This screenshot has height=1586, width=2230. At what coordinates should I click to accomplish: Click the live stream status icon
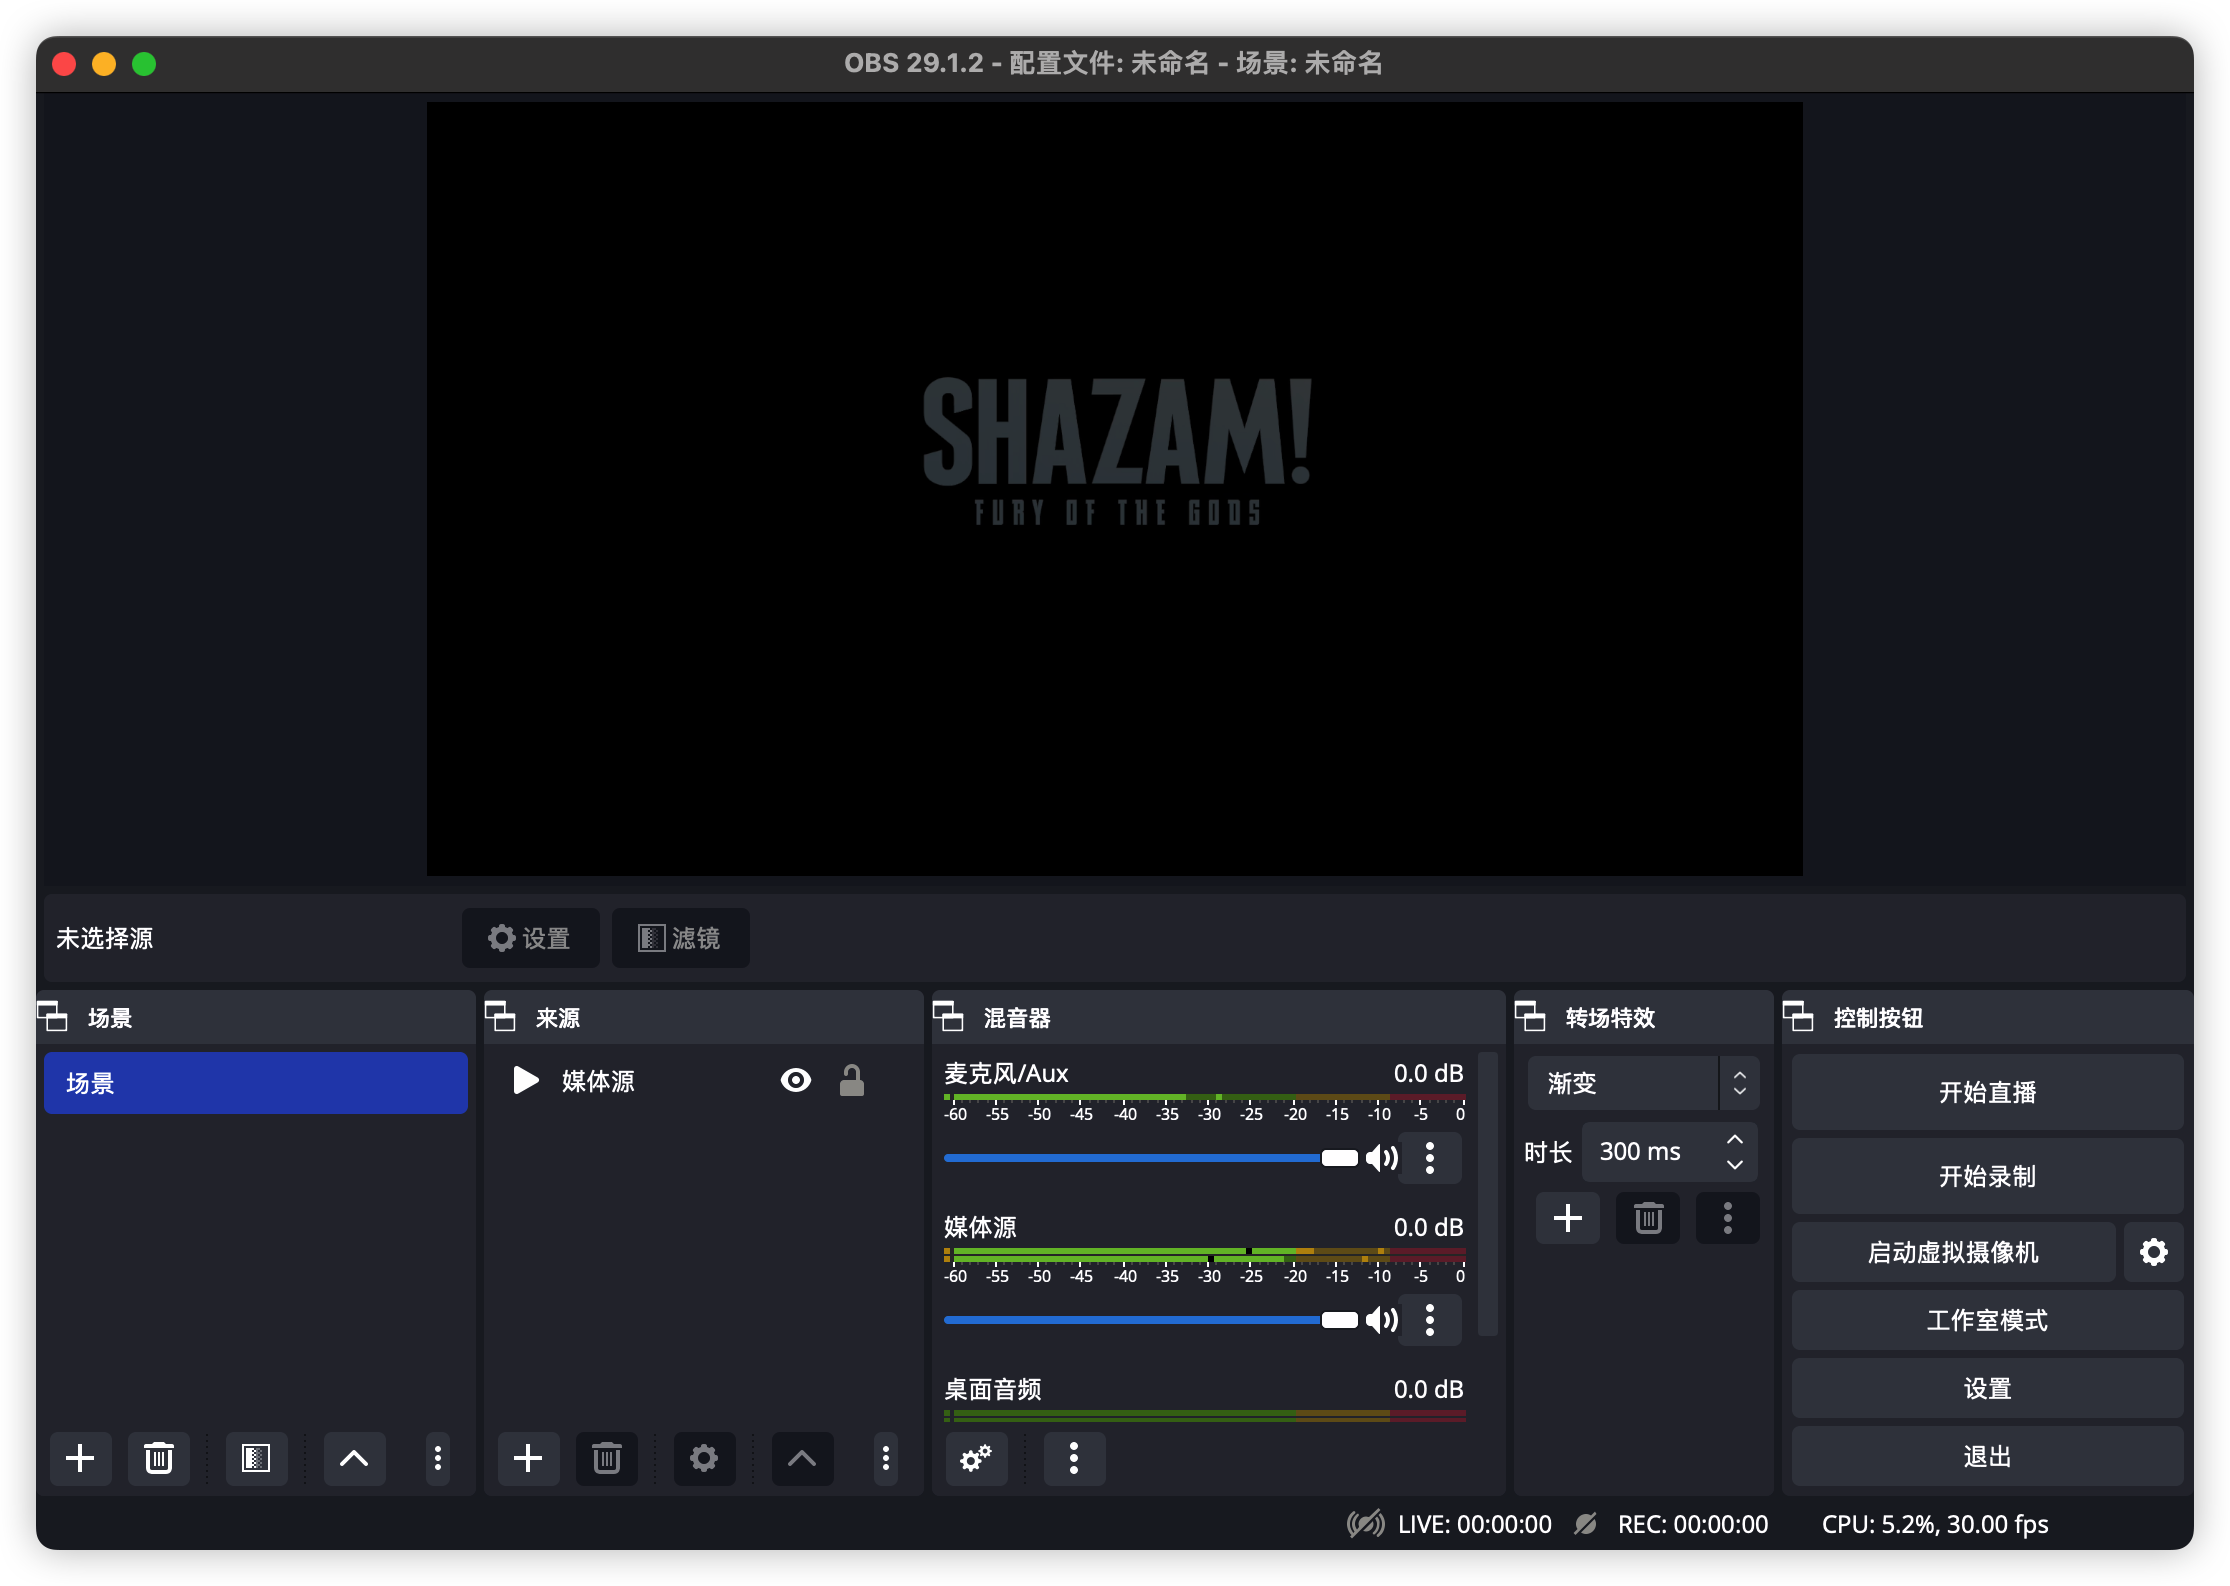(1365, 1524)
